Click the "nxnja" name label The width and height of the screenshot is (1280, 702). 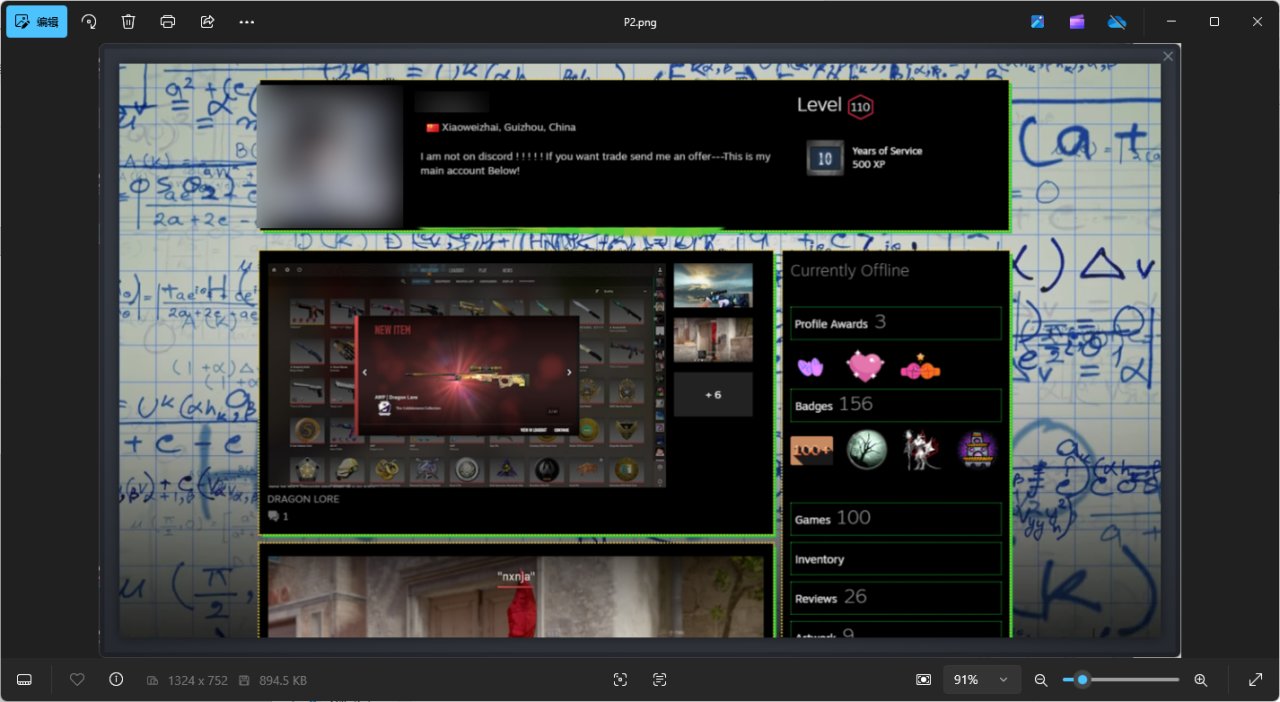[x=516, y=577]
